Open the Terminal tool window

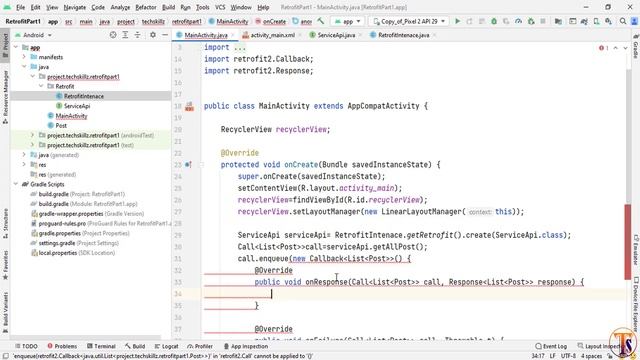101,346
